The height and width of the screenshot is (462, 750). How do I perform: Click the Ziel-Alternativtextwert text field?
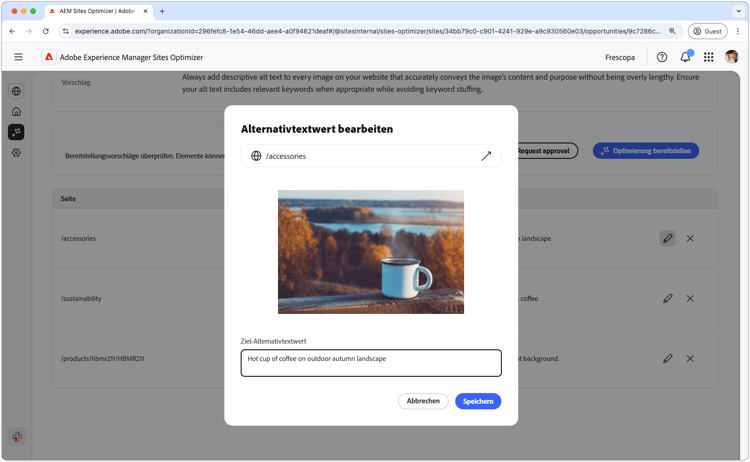(371, 363)
